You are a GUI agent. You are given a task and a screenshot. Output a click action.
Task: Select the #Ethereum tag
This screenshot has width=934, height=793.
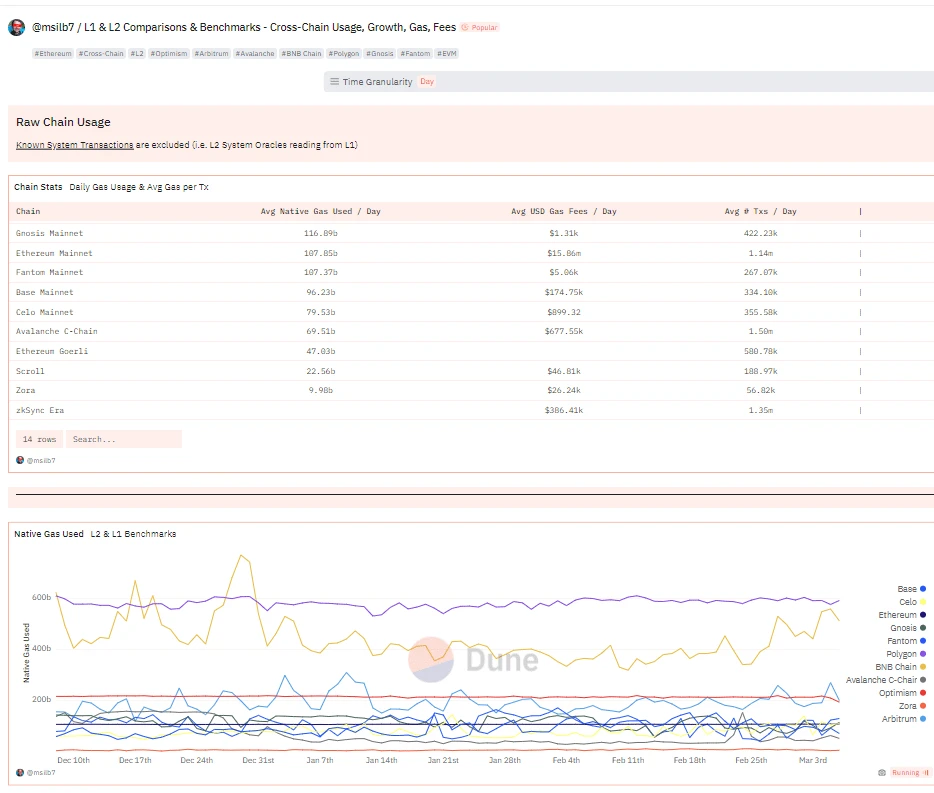(x=53, y=53)
